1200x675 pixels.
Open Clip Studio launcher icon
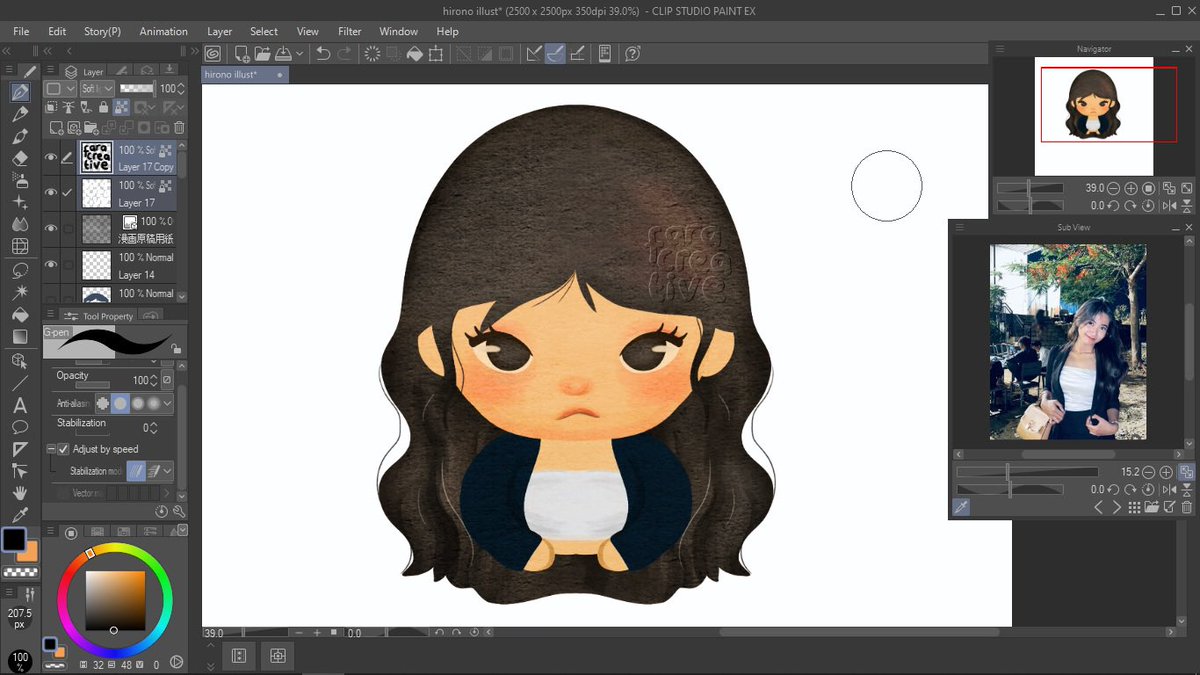(212, 54)
